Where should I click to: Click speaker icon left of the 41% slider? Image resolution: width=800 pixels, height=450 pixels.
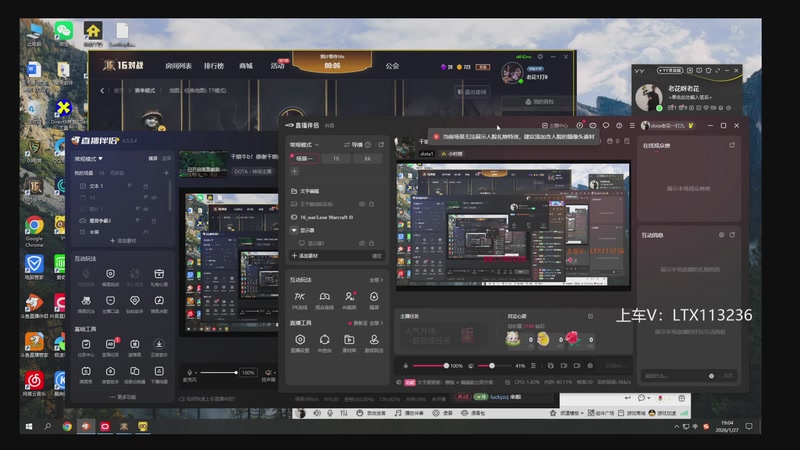coord(471,366)
